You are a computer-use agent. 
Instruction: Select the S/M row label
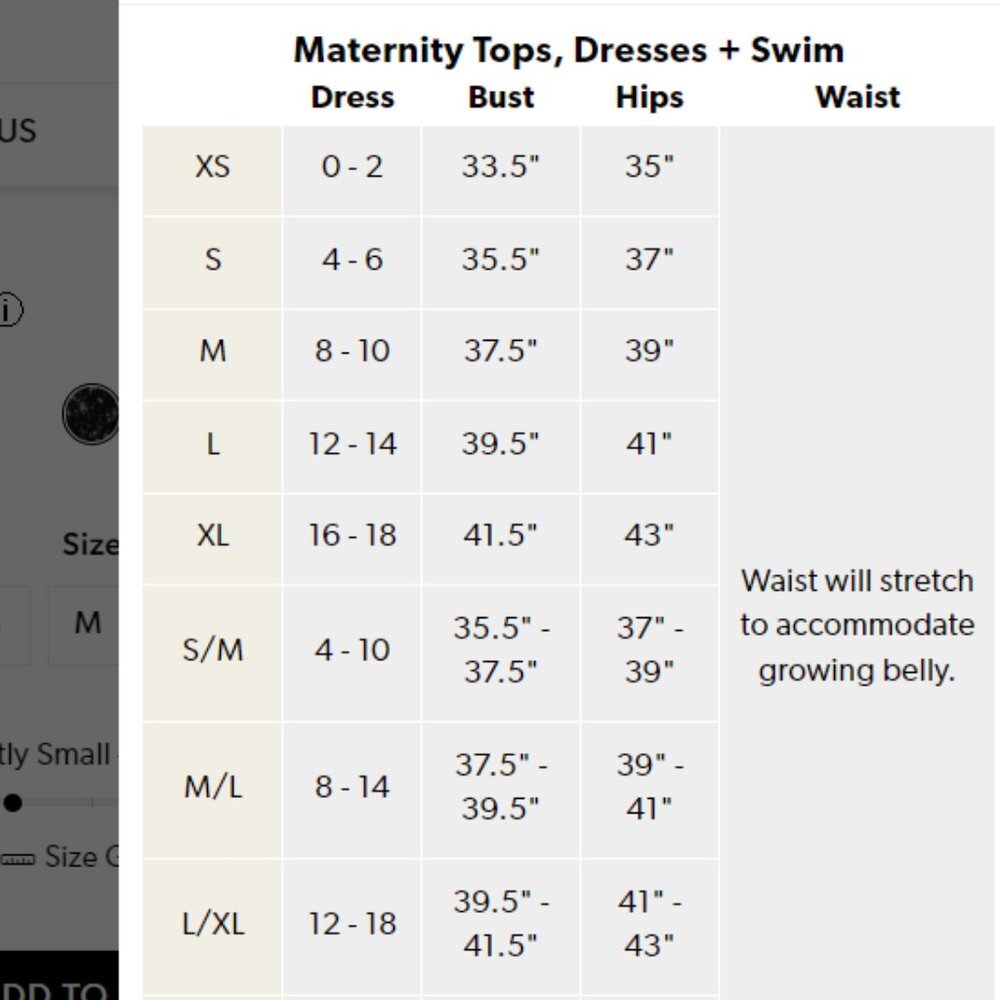coord(212,650)
